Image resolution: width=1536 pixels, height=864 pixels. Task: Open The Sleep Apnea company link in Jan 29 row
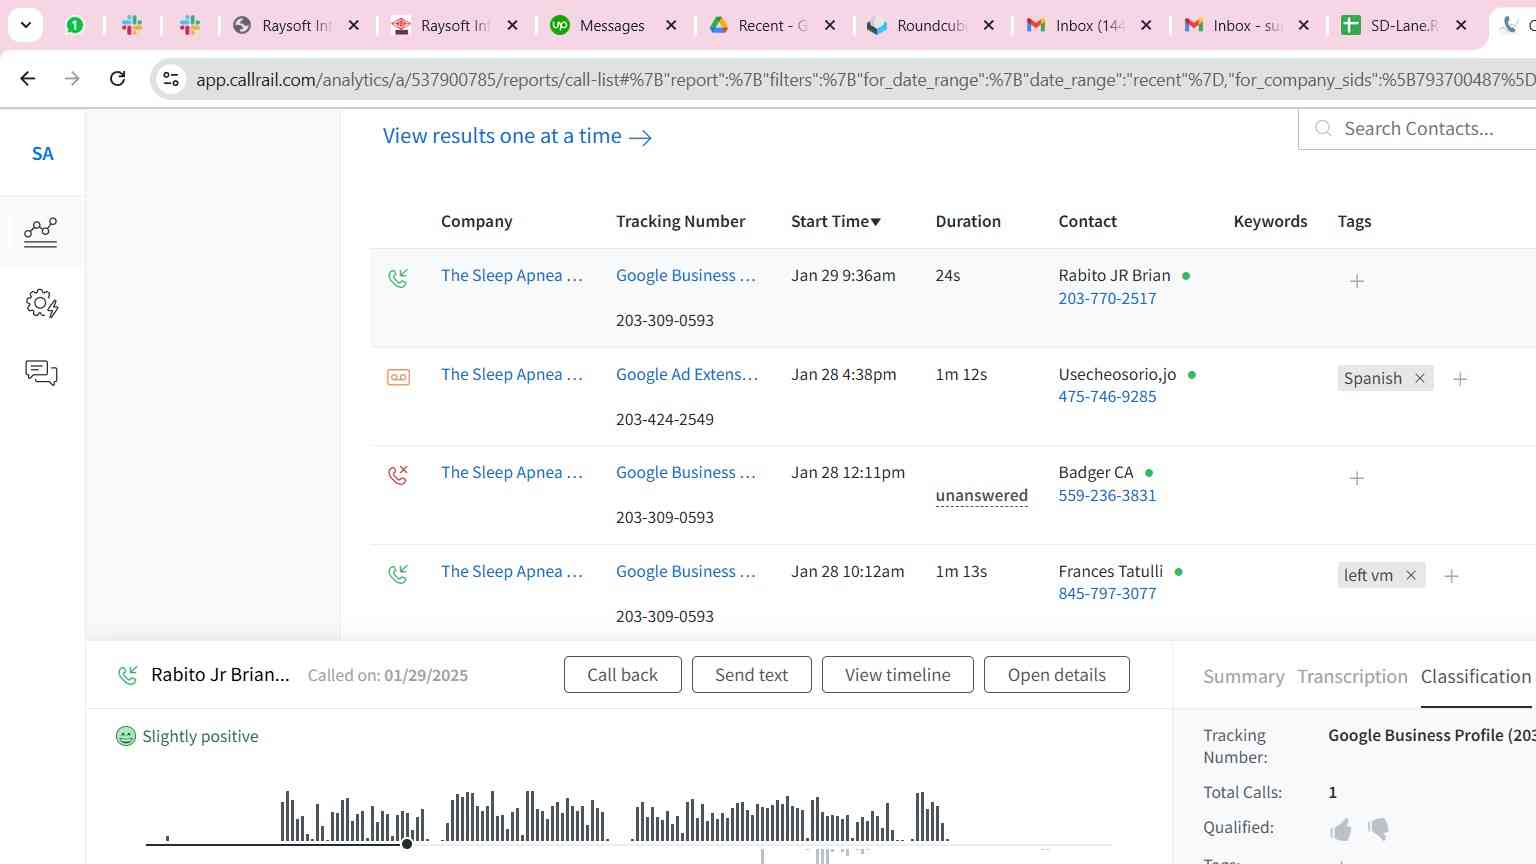coord(512,275)
